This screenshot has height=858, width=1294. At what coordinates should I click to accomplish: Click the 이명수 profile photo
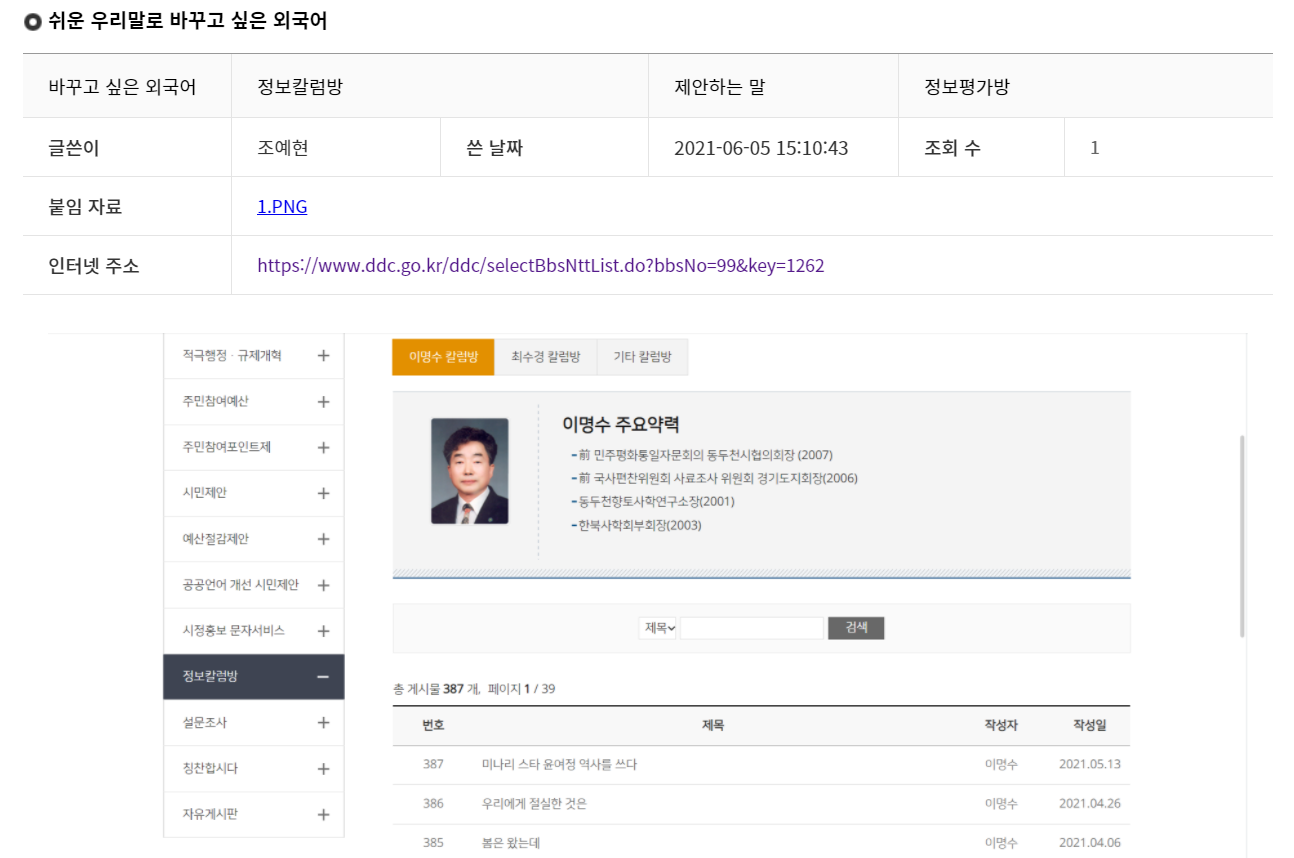(469, 471)
